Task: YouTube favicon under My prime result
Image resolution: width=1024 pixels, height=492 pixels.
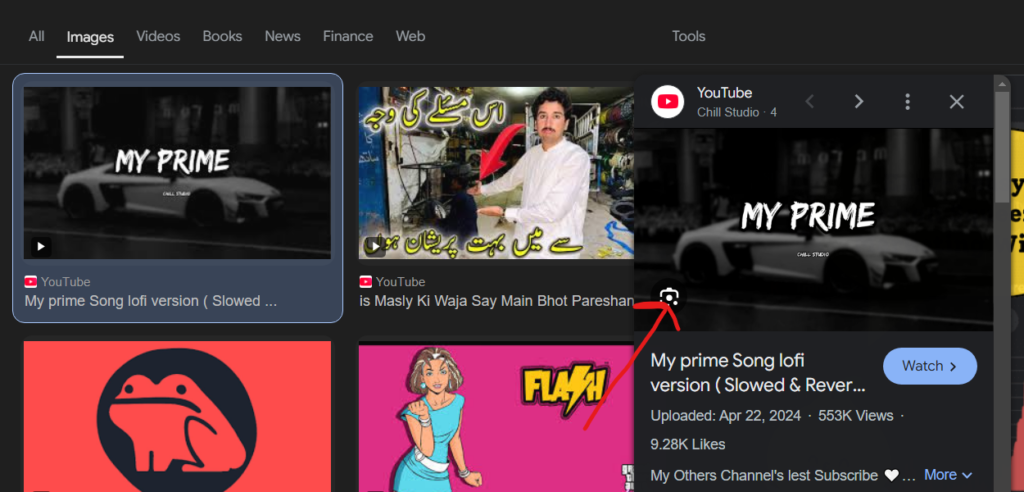Action: [31, 282]
